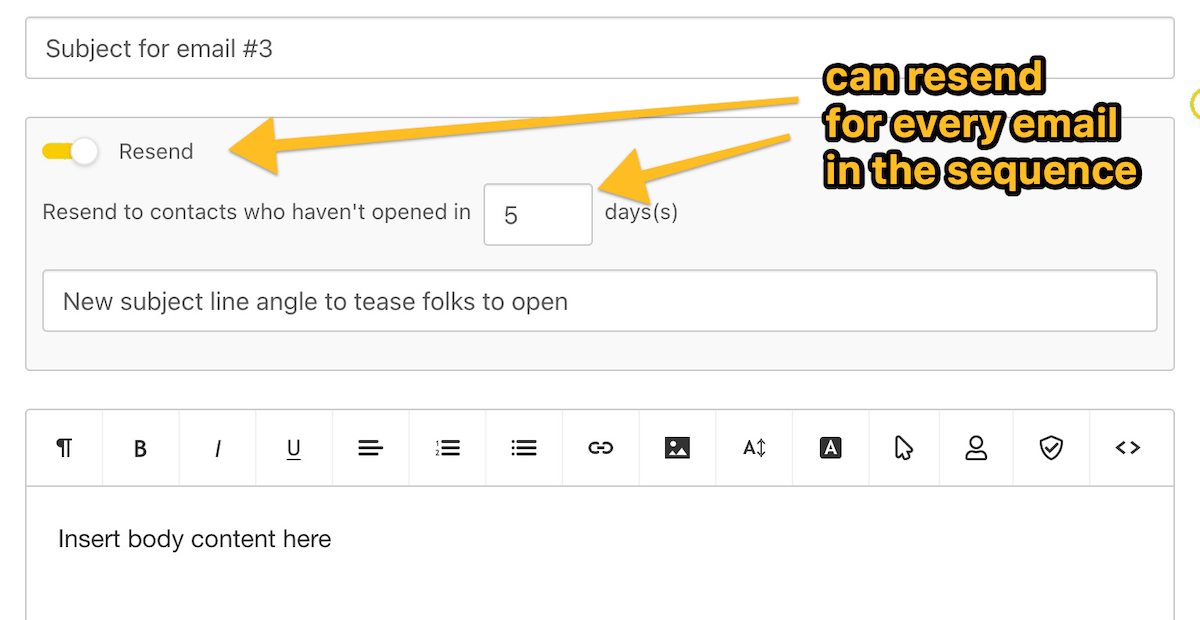
Task: Apply underline formatting
Action: click(294, 448)
